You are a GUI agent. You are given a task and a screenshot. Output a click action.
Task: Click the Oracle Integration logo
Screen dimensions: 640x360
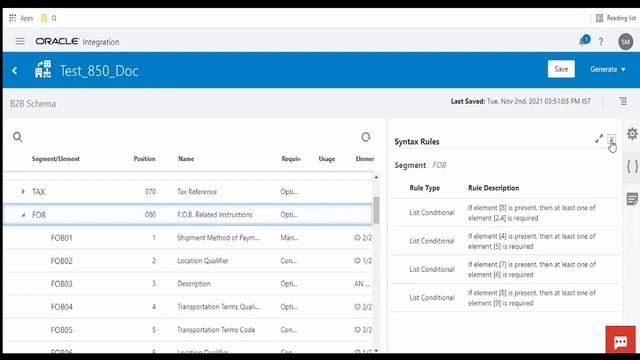pyautogui.click(x=77, y=42)
